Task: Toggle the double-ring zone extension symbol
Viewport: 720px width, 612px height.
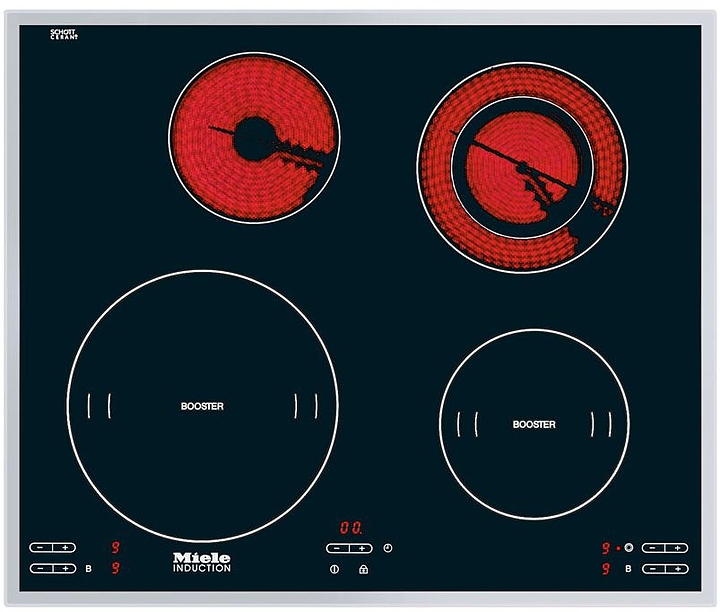Action: click(x=629, y=547)
